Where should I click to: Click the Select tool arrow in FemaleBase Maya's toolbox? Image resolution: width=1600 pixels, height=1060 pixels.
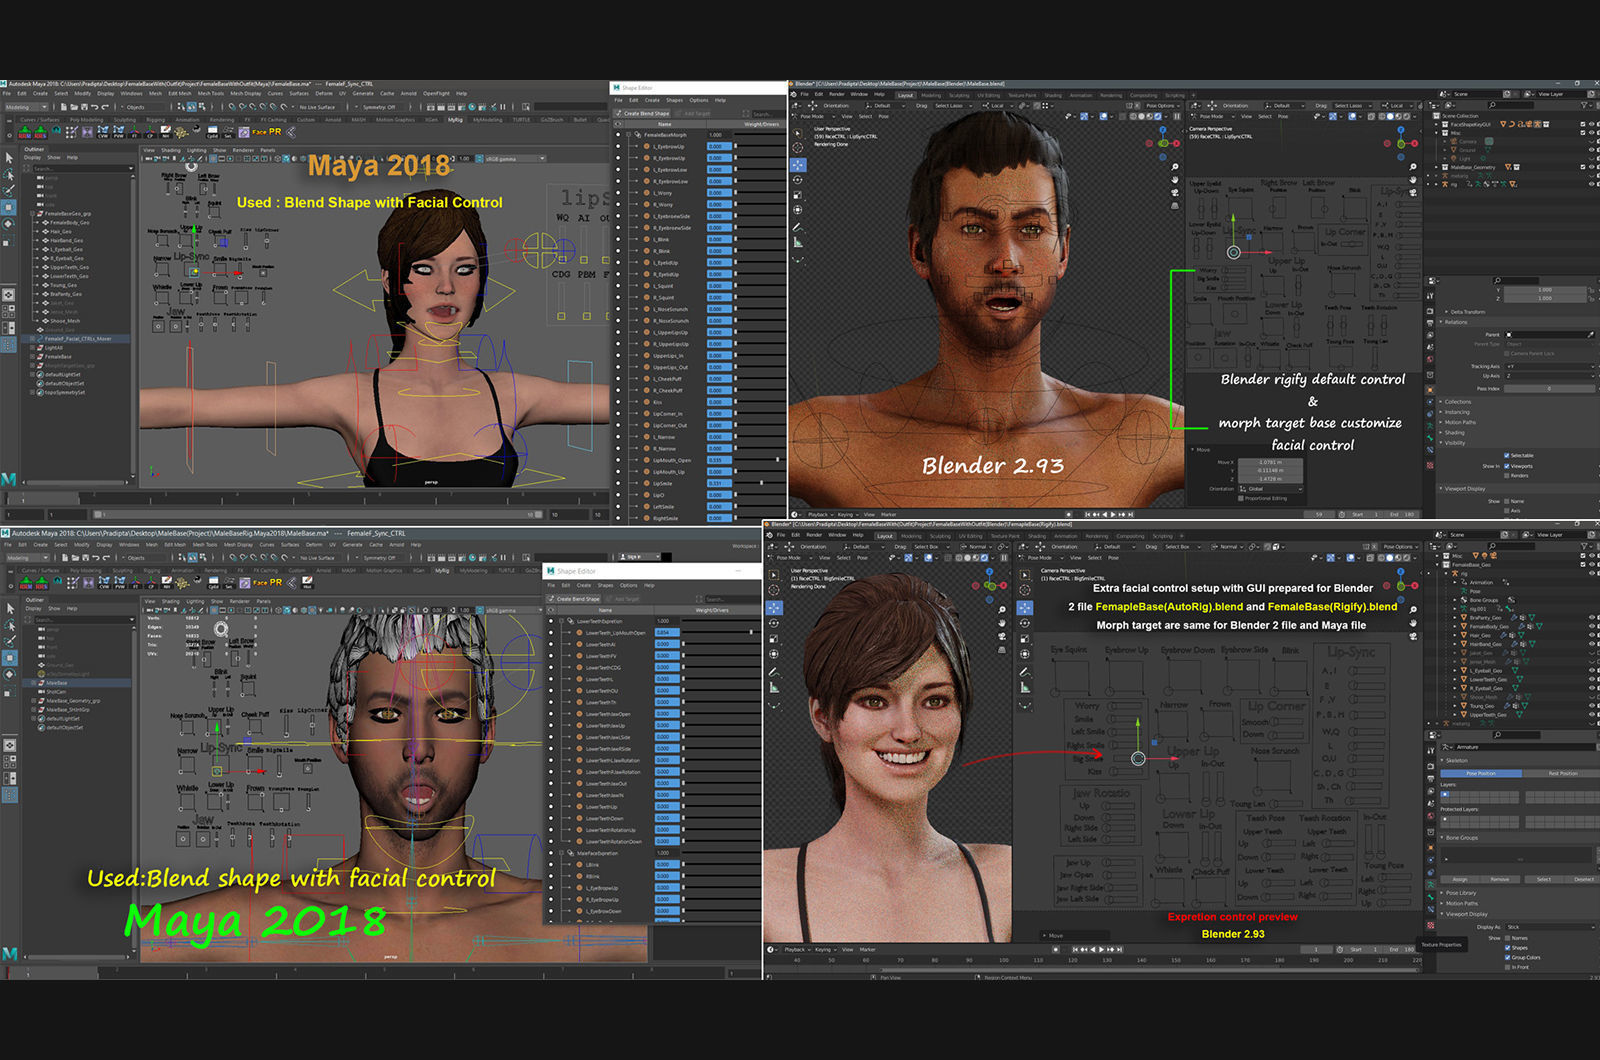[9, 158]
